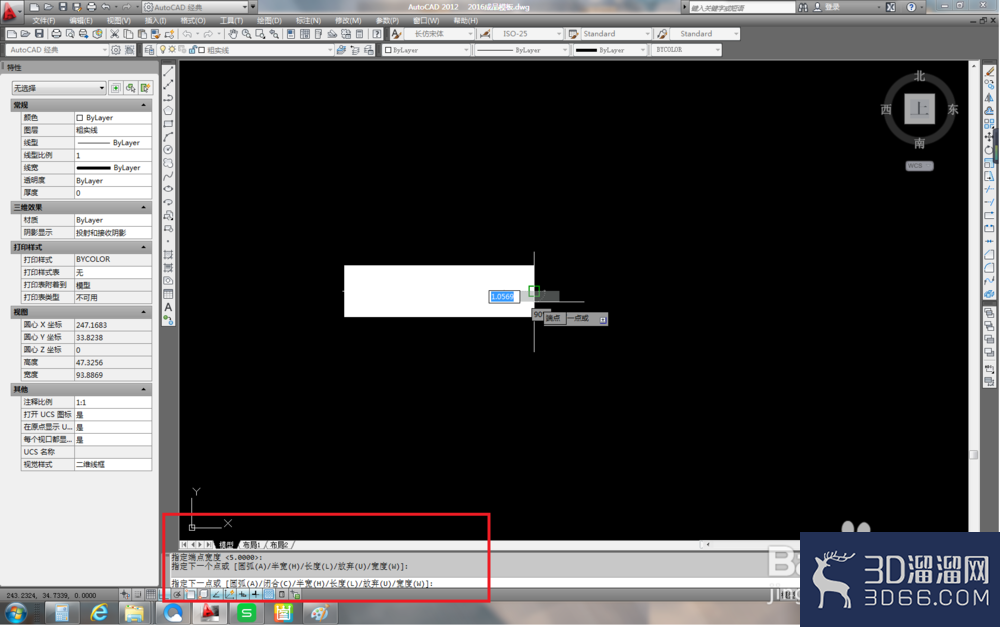Viewport: 1000px width, 627px height.
Task: Click the Exchange X icon in title bar
Action: click(891, 7)
